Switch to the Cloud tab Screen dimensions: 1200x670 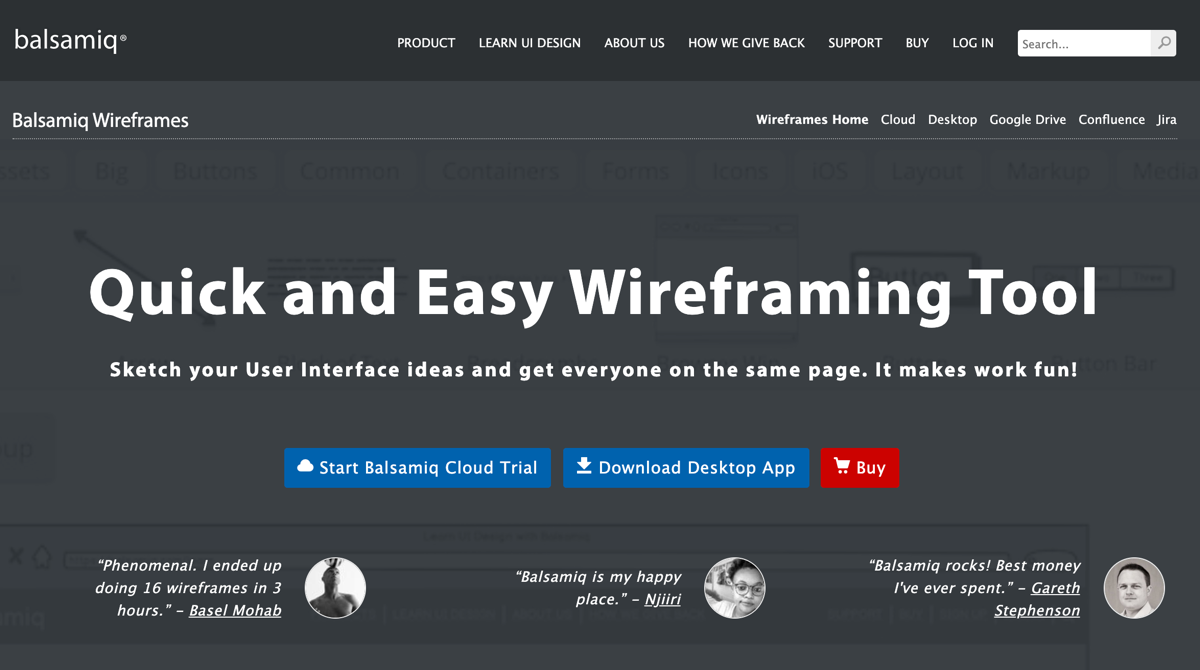[898, 120]
